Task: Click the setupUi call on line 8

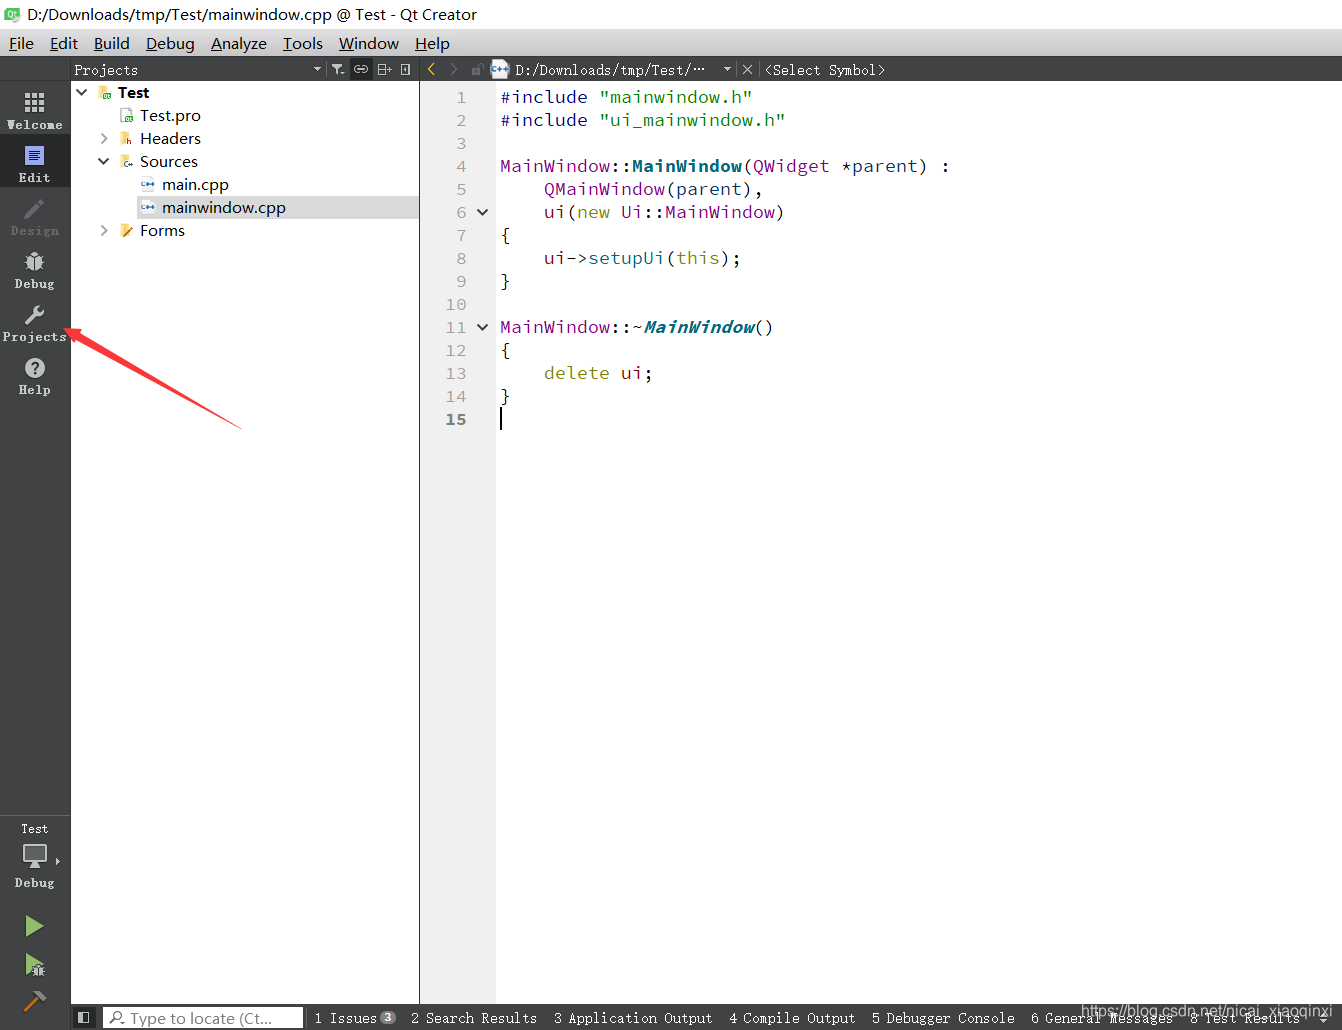Action: [626, 258]
